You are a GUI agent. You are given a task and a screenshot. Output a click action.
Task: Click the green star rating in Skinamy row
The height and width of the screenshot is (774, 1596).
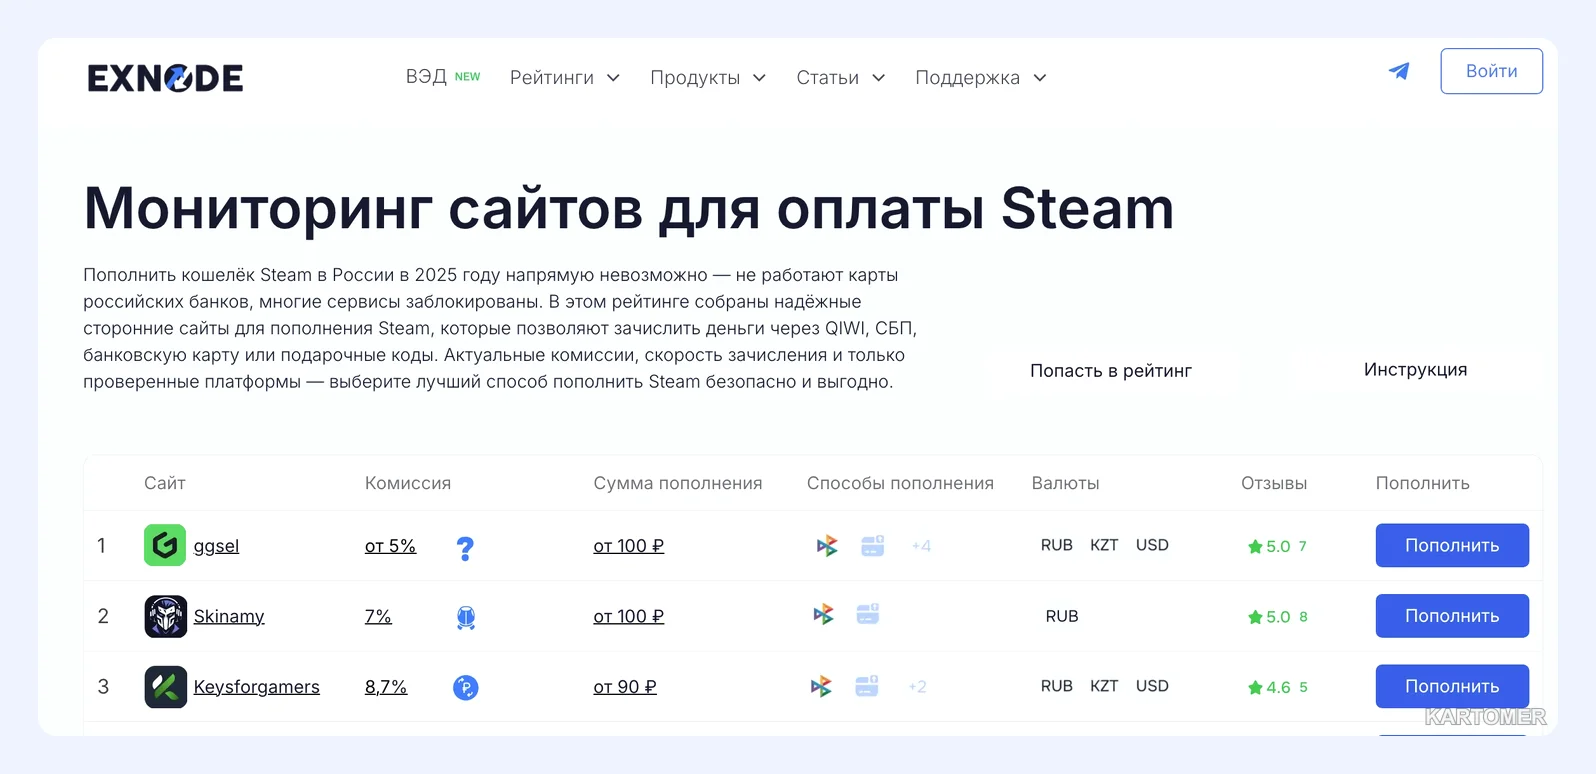tap(1269, 617)
